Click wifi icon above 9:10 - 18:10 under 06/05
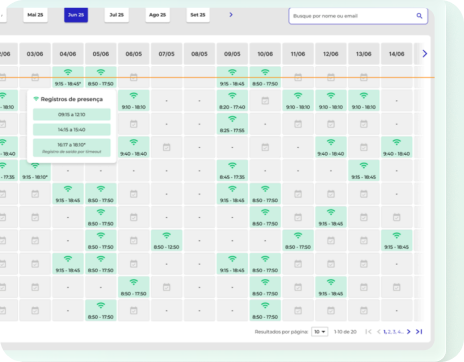The width and height of the screenshot is (464, 362). (x=134, y=96)
